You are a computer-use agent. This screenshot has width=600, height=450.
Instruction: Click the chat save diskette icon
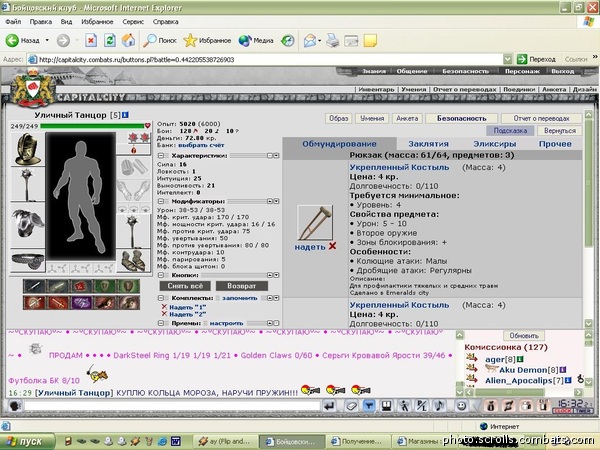[x=387, y=406]
